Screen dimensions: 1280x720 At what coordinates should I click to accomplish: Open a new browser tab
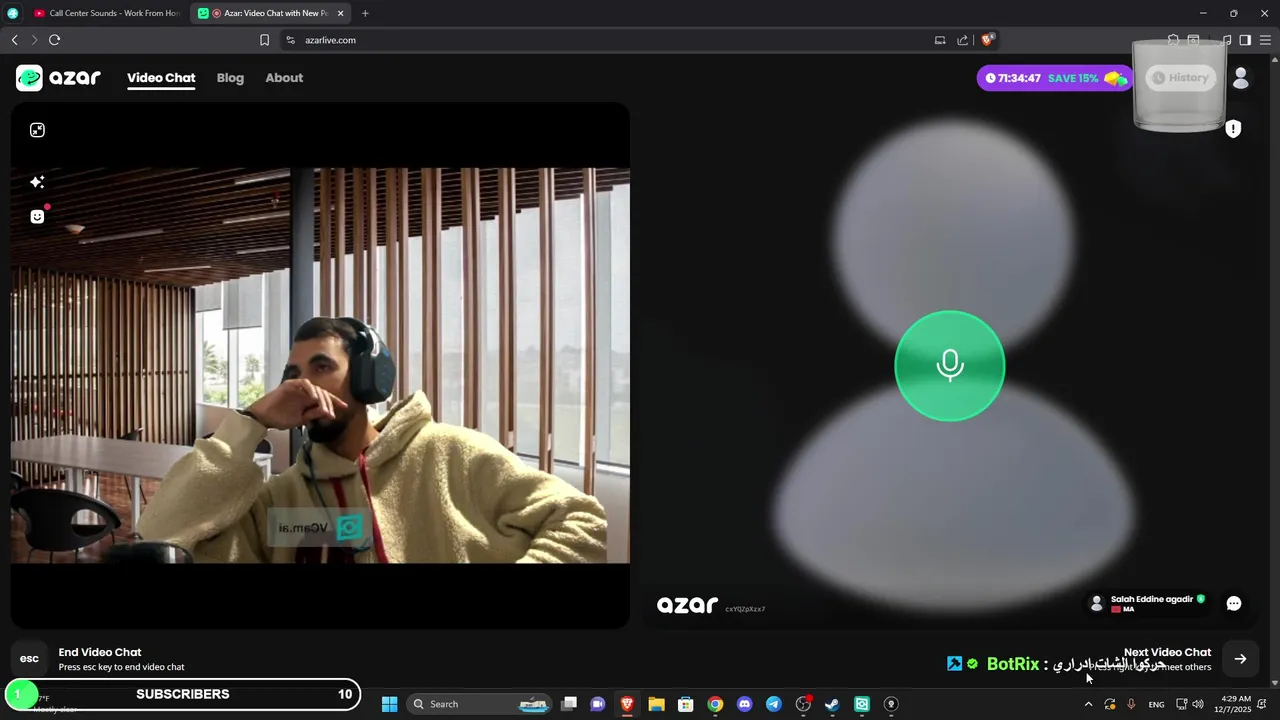pos(365,13)
